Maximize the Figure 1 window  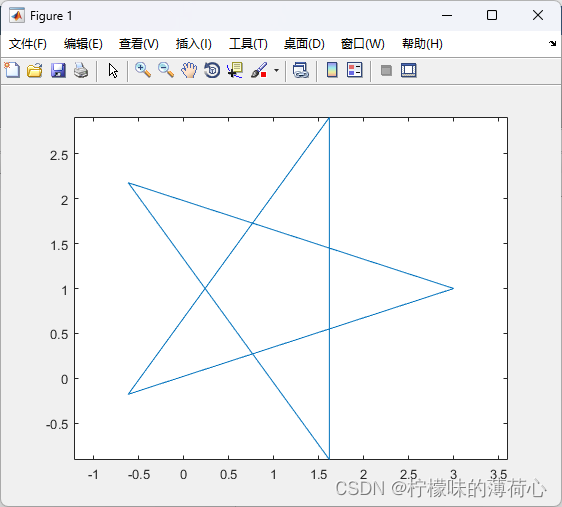coord(492,15)
